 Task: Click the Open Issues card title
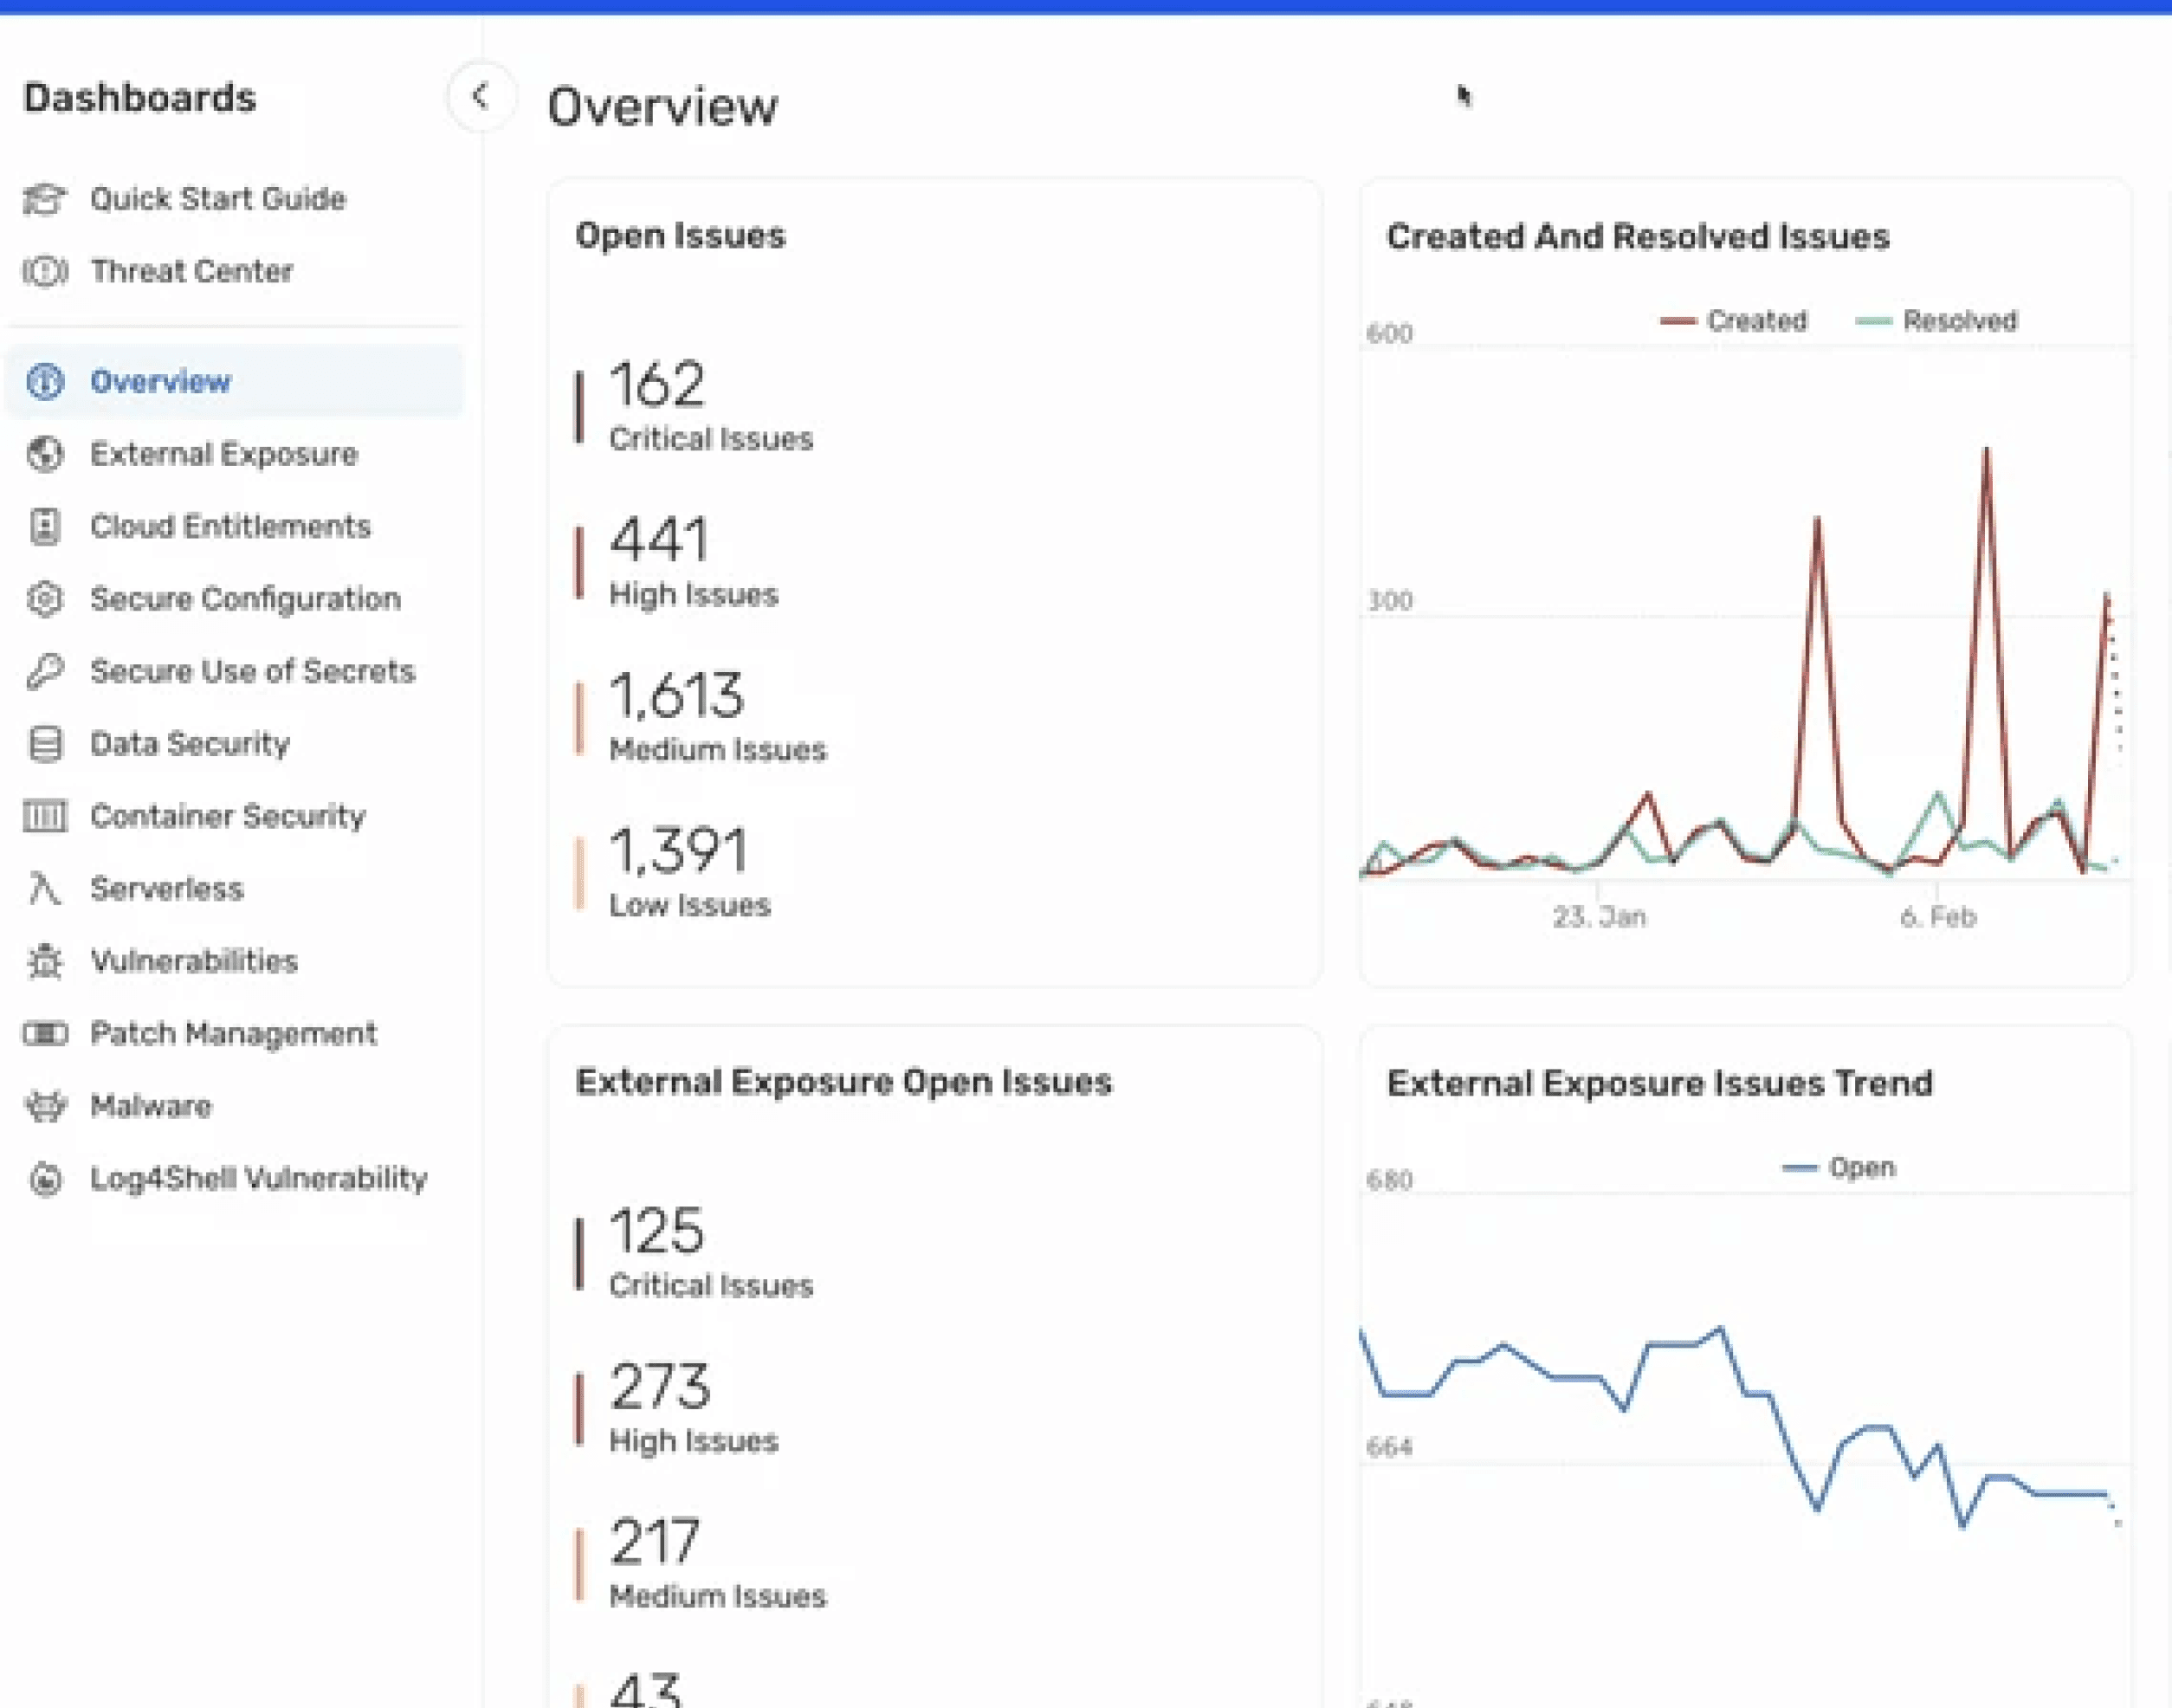pyautogui.click(x=681, y=236)
